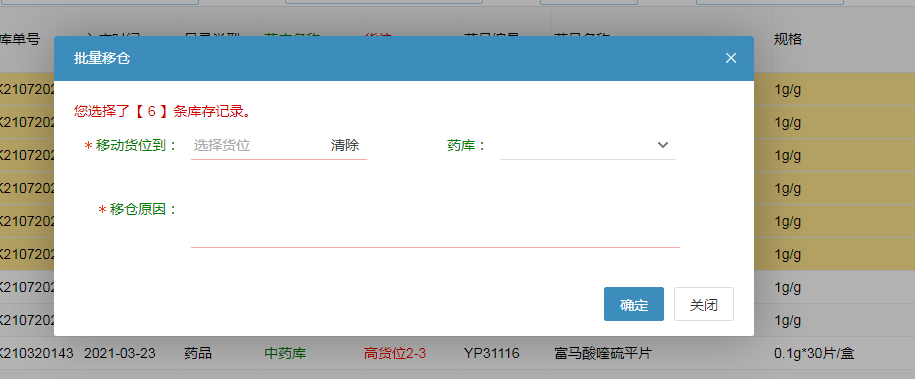Viewport: 915px width, 379px height.
Task: Click the 移动货位到 label
Action: pyautogui.click(x=136, y=145)
